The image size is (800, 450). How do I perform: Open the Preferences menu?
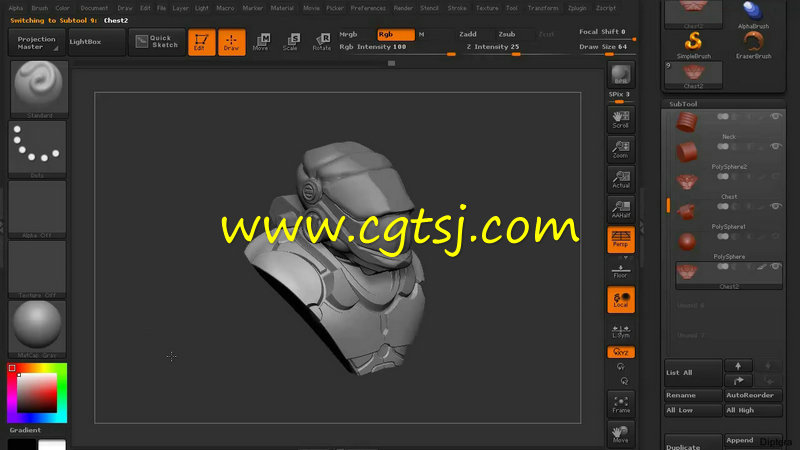tap(368, 8)
